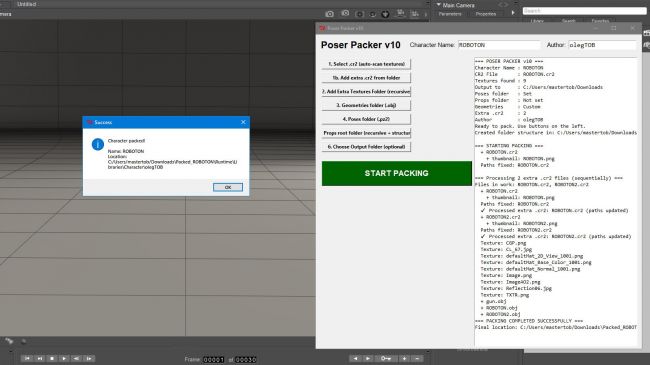Go to previous keyframe
650x365 pixels.
[355, 358]
